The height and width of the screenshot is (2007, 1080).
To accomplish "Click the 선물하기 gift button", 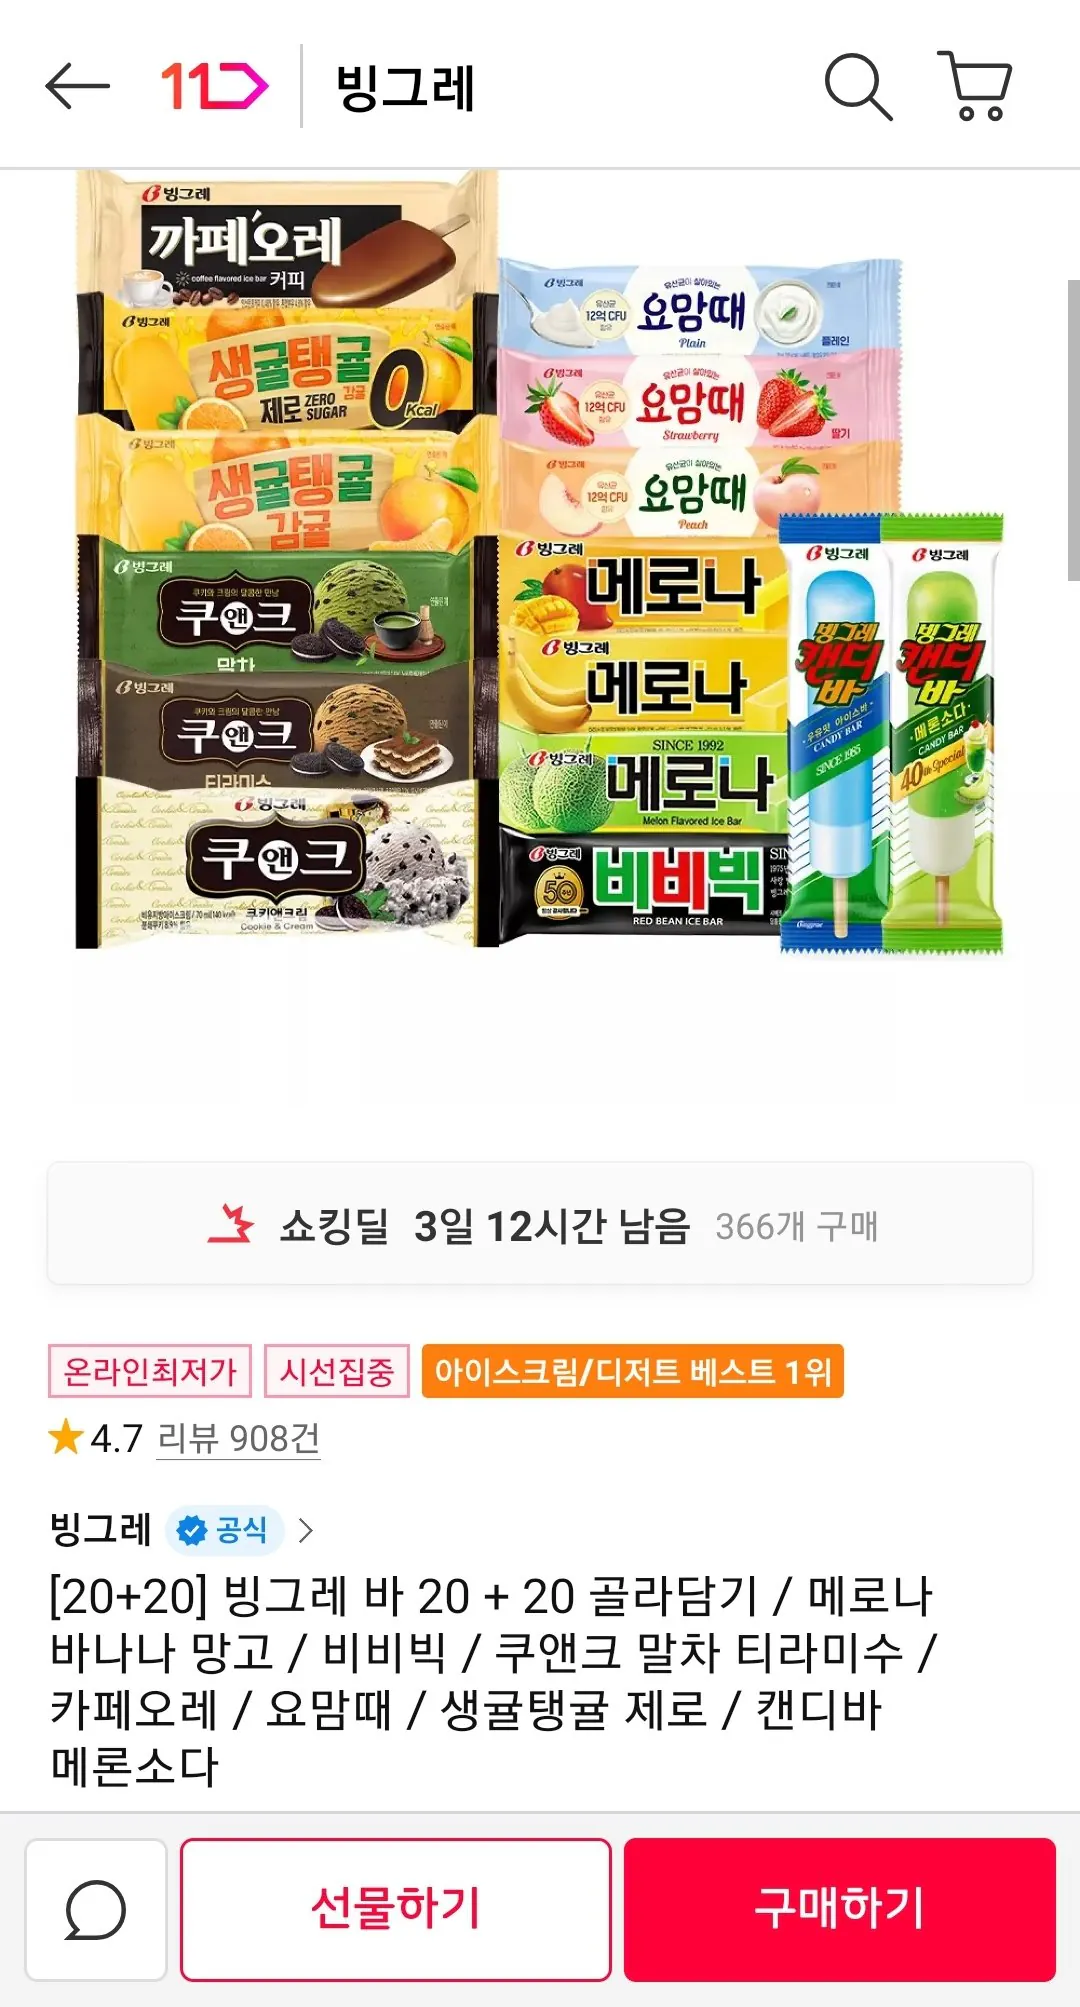I will click(x=396, y=1909).
